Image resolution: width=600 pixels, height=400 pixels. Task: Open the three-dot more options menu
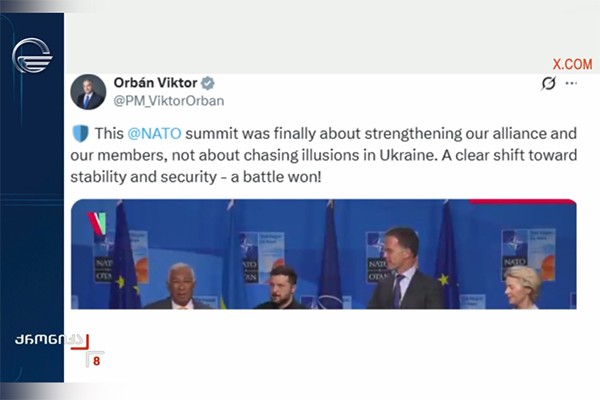pos(571,83)
